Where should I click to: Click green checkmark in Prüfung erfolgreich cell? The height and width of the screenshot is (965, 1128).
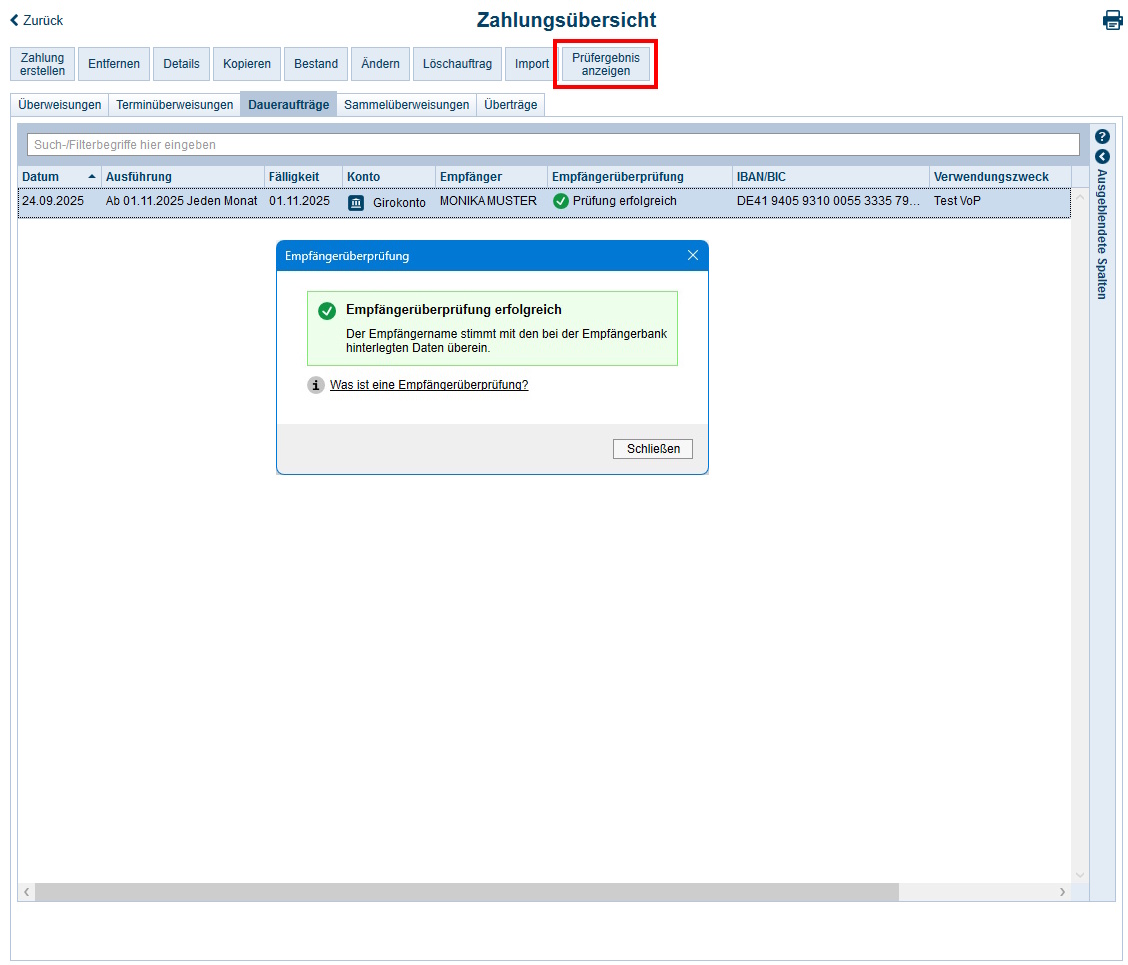pyautogui.click(x=561, y=201)
